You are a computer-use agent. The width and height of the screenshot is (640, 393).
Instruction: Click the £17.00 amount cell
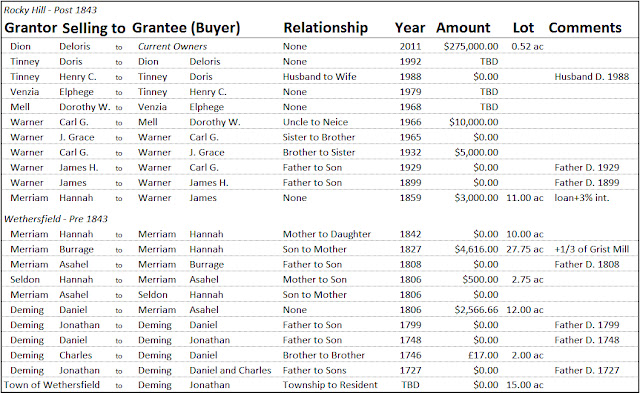(483, 355)
